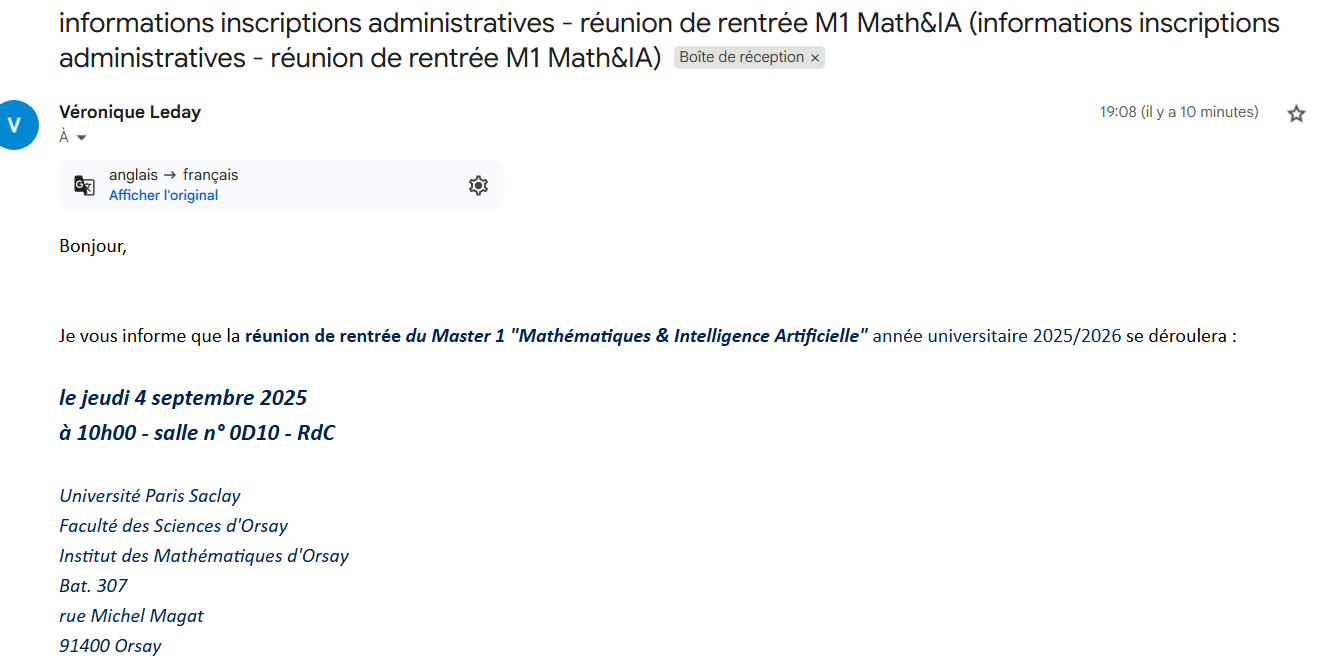Select target language français in translate bar

(x=210, y=175)
